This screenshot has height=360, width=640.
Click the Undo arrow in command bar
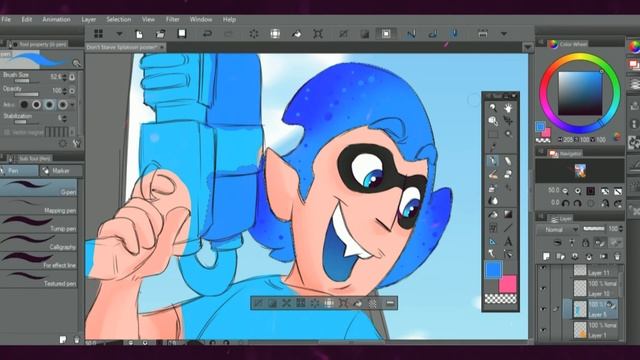[x=207, y=34]
